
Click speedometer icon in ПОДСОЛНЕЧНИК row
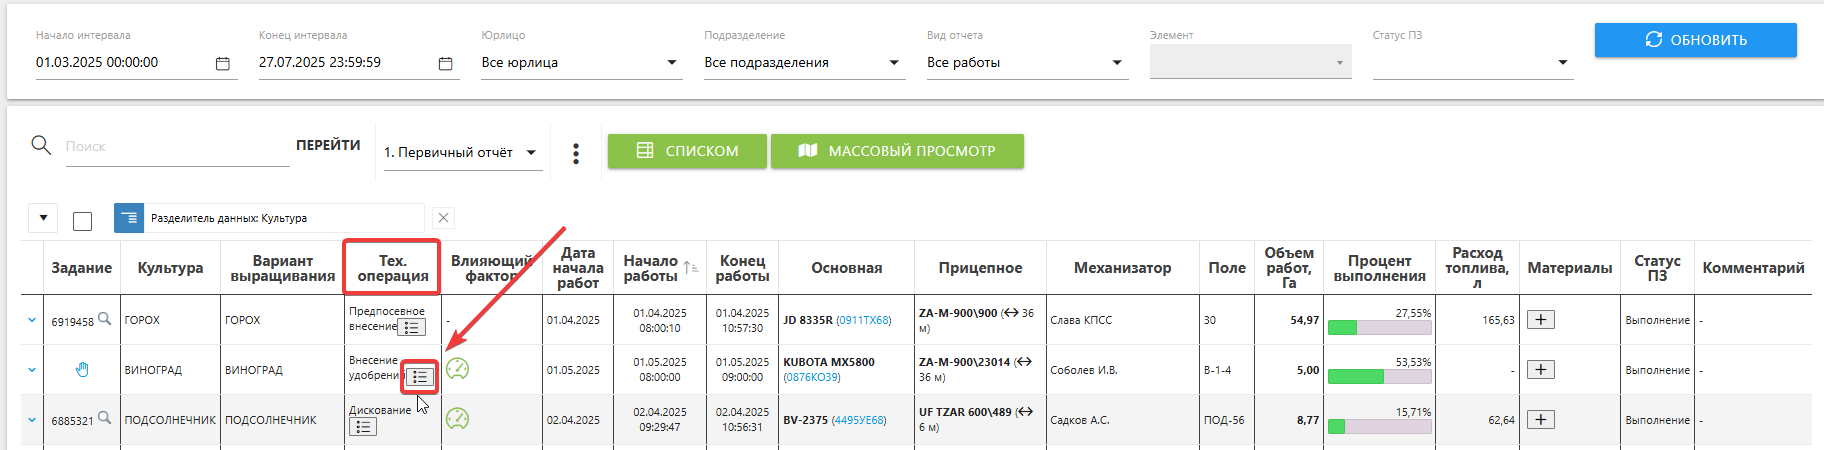click(x=457, y=418)
